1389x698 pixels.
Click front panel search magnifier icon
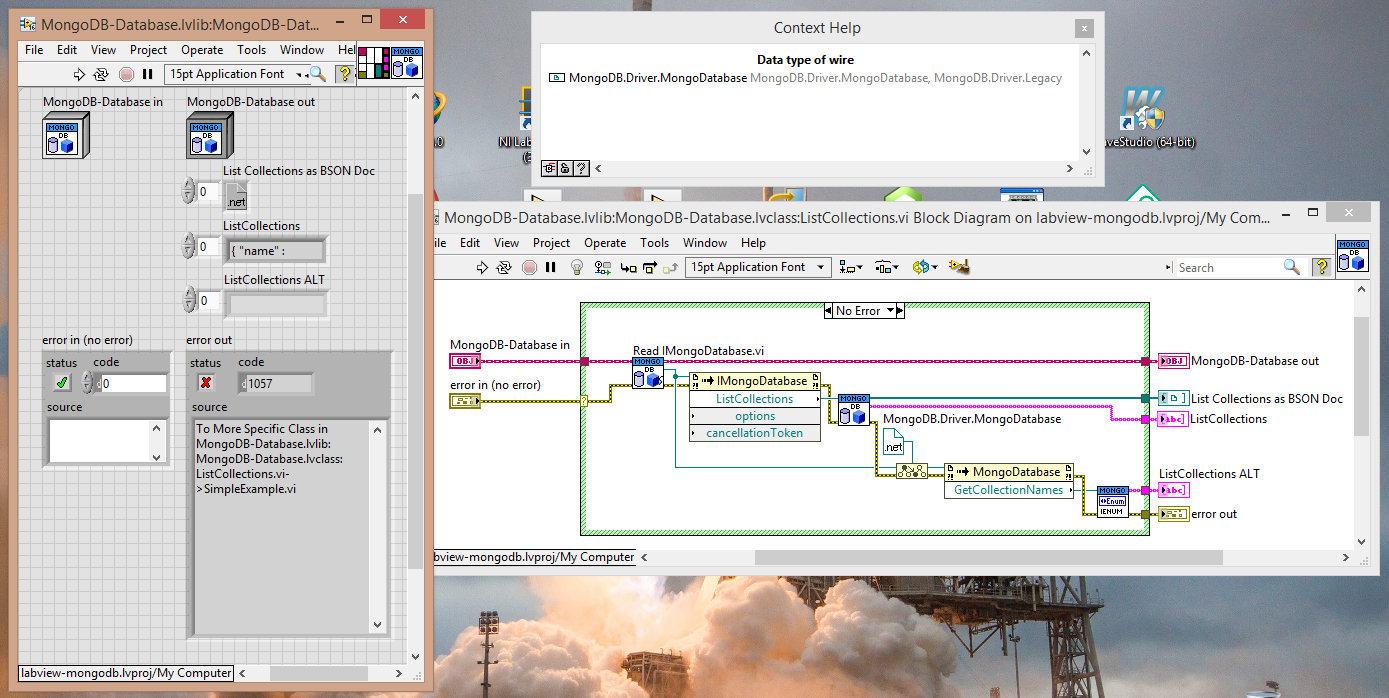coord(318,74)
